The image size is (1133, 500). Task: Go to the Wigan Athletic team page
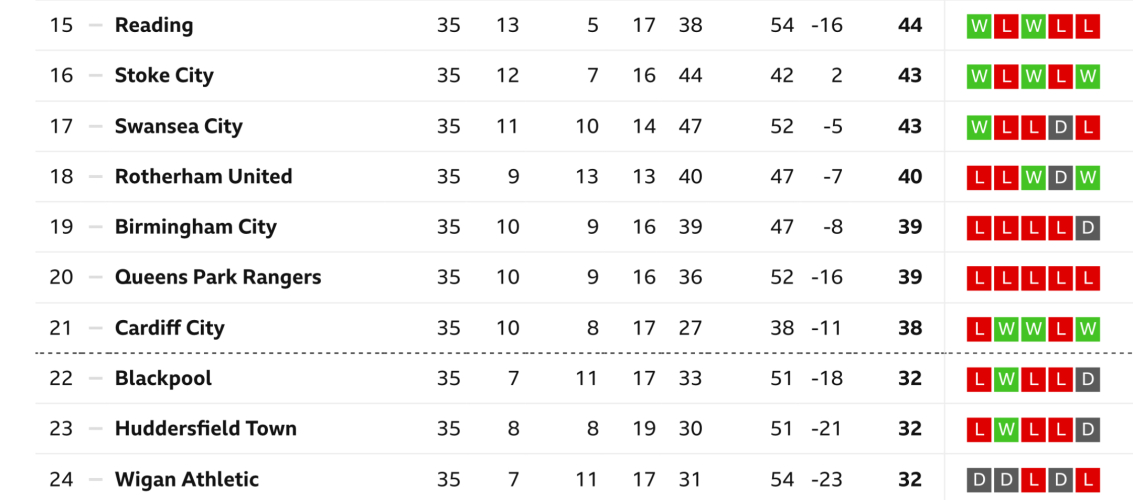pos(187,480)
